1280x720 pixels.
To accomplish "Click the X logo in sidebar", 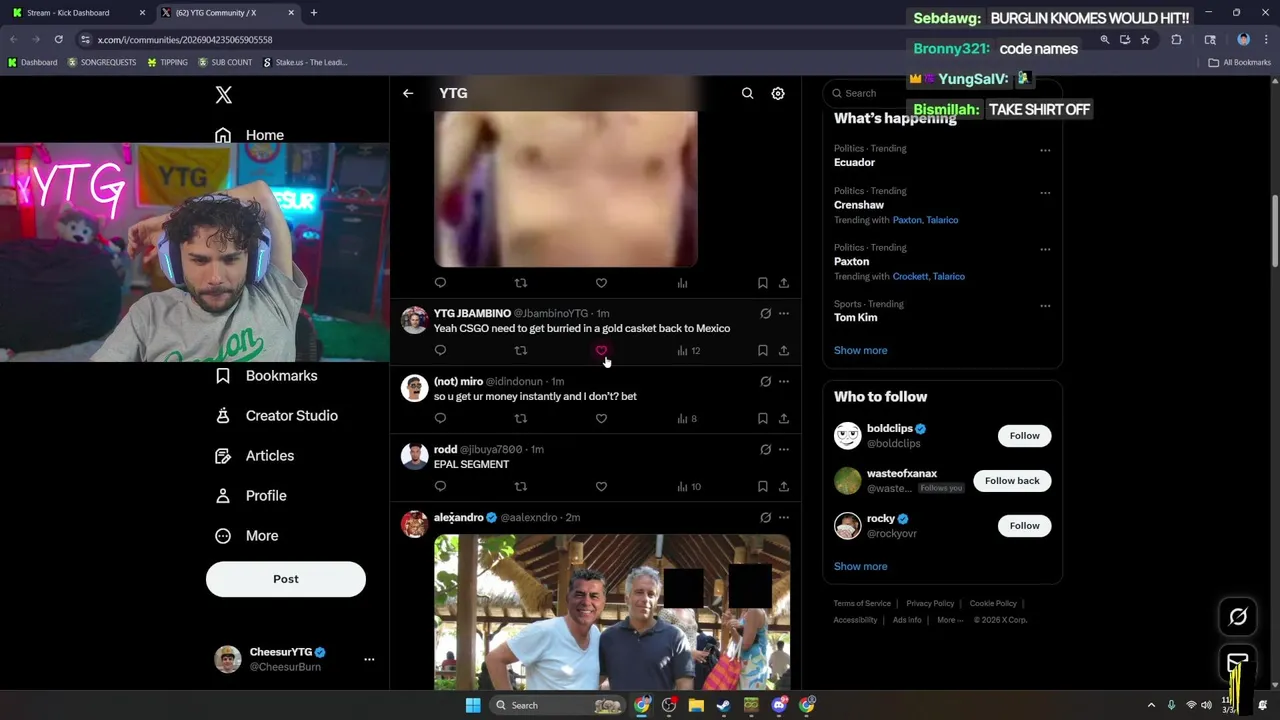I will [x=224, y=95].
